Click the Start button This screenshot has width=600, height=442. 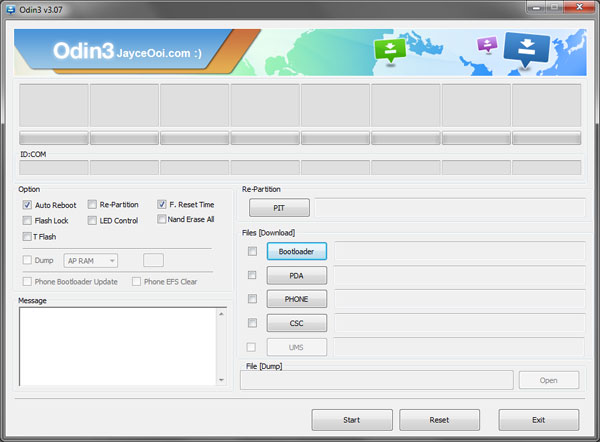(352, 420)
